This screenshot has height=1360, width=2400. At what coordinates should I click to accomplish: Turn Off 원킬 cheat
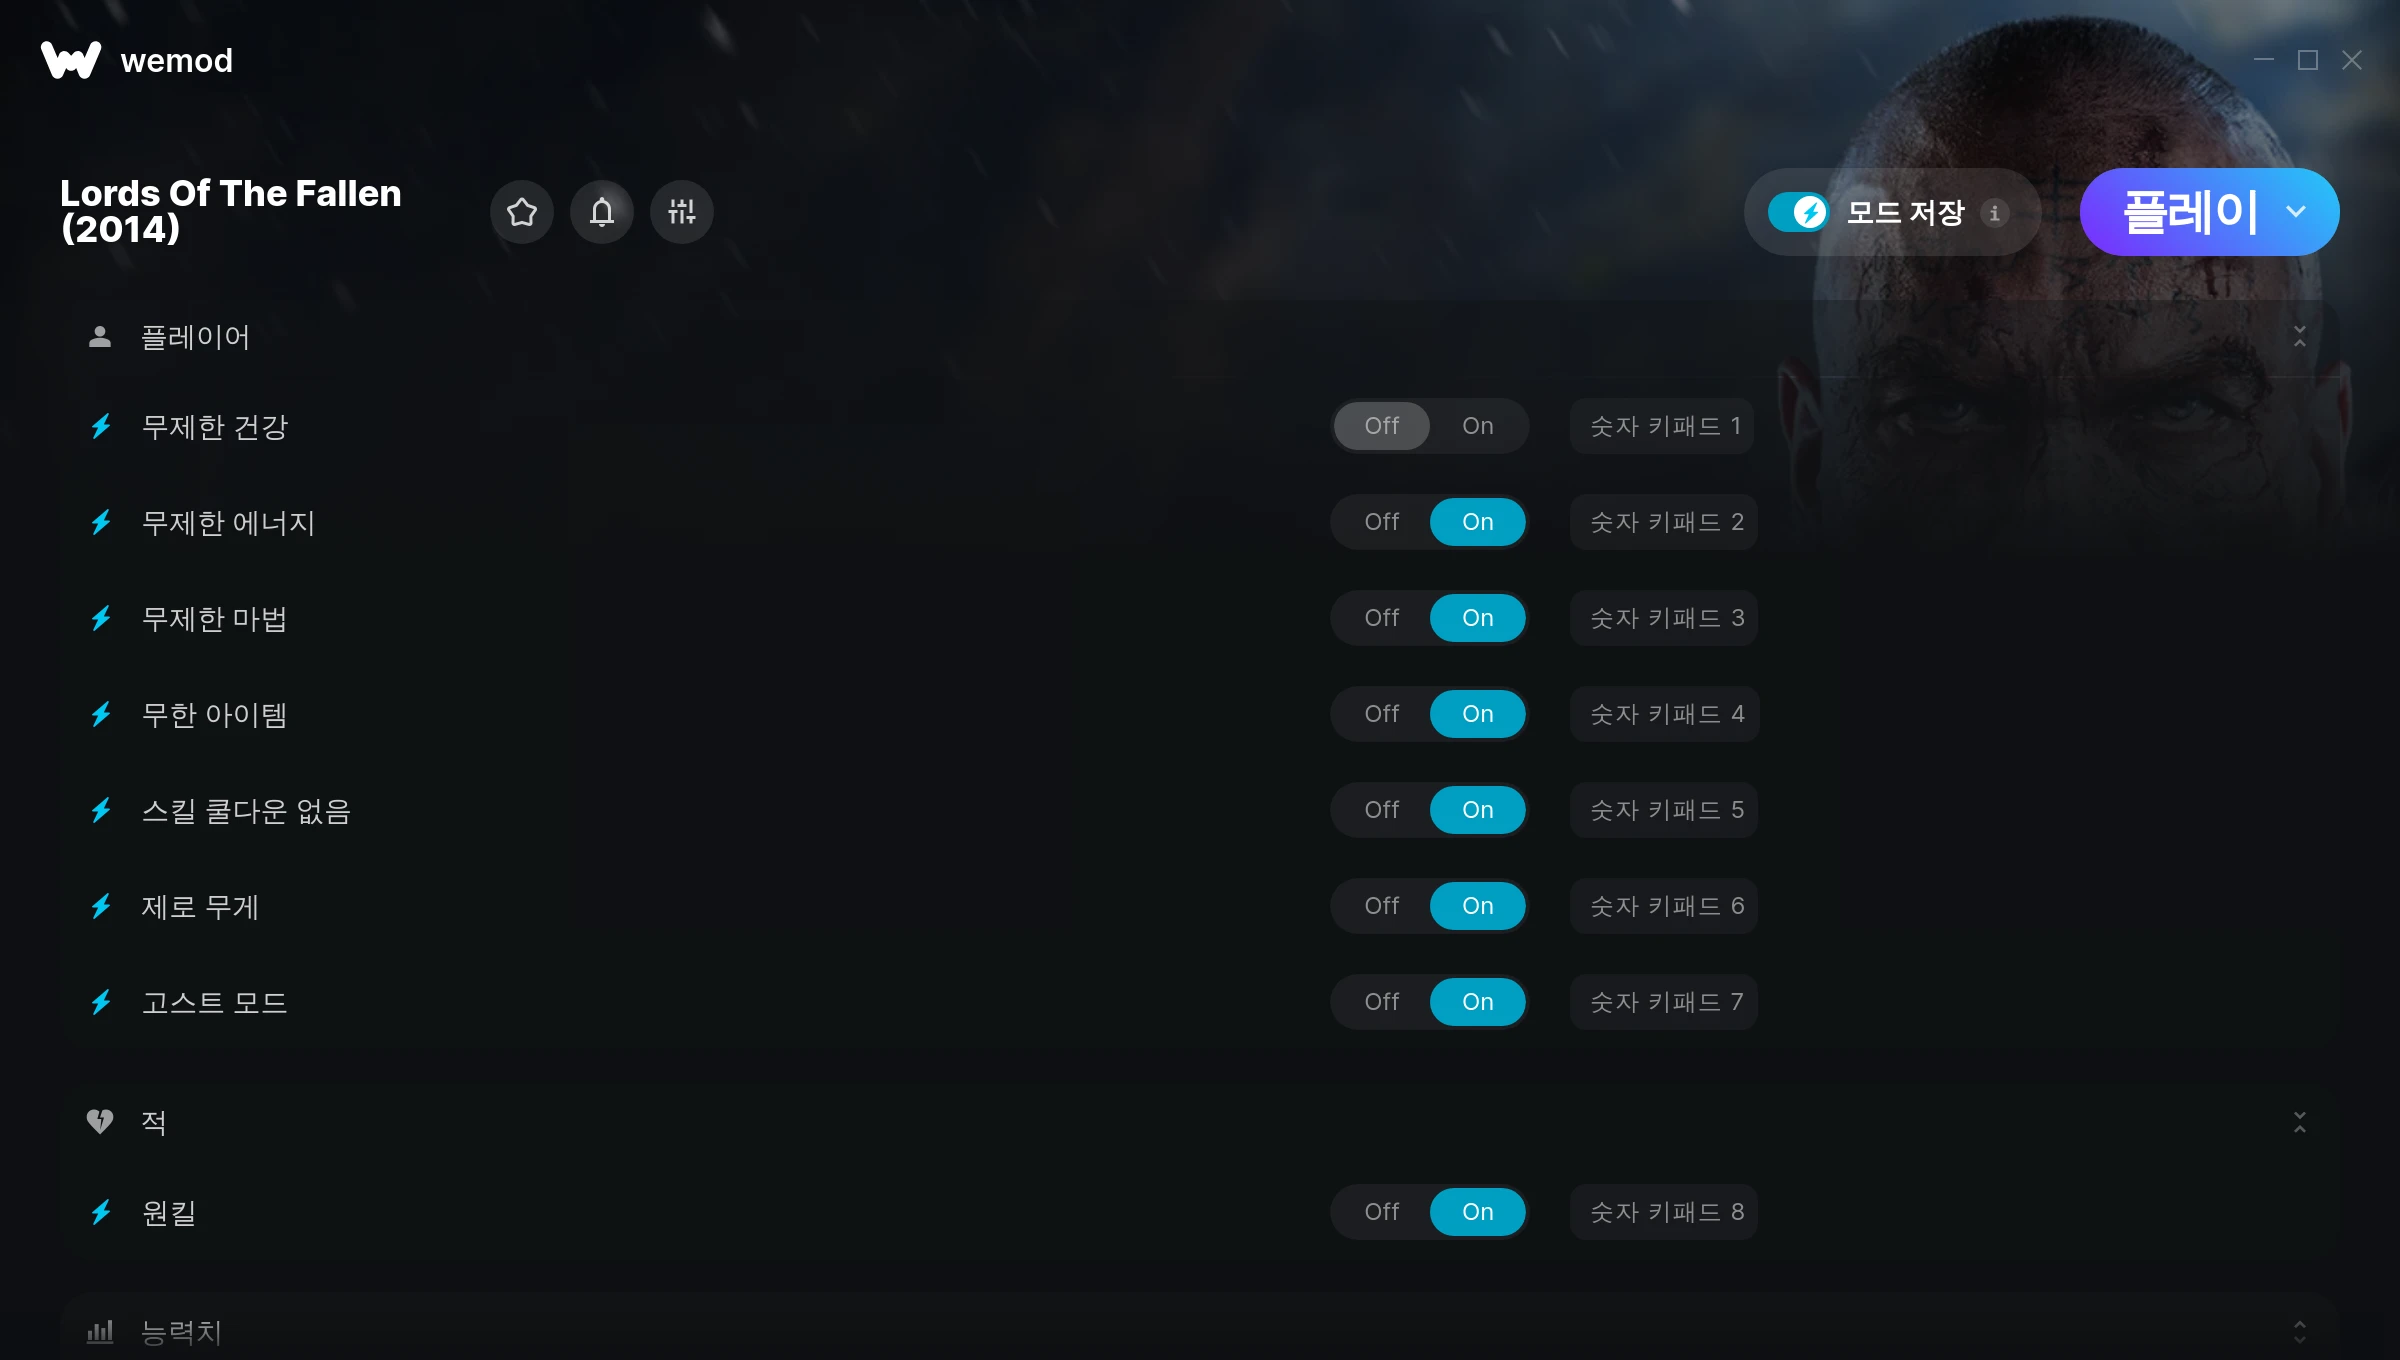point(1382,1212)
